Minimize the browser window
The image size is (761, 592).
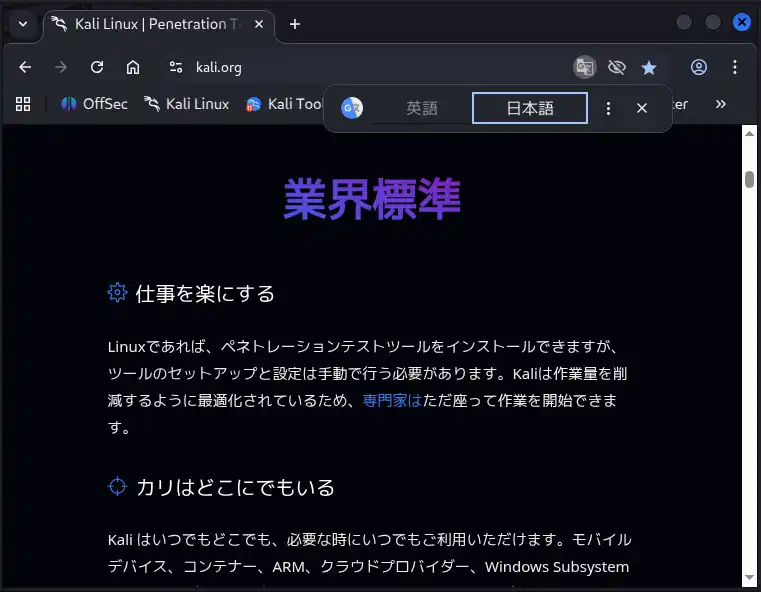click(684, 22)
